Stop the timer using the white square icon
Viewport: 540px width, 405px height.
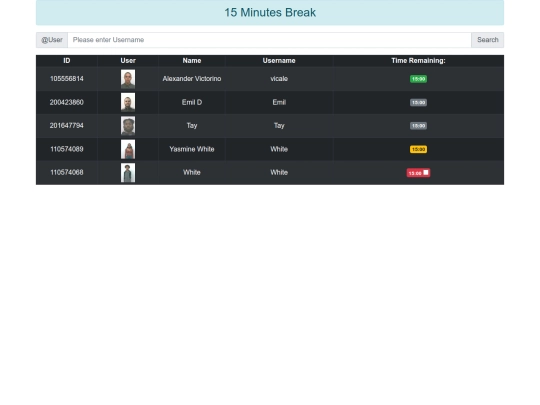click(426, 173)
